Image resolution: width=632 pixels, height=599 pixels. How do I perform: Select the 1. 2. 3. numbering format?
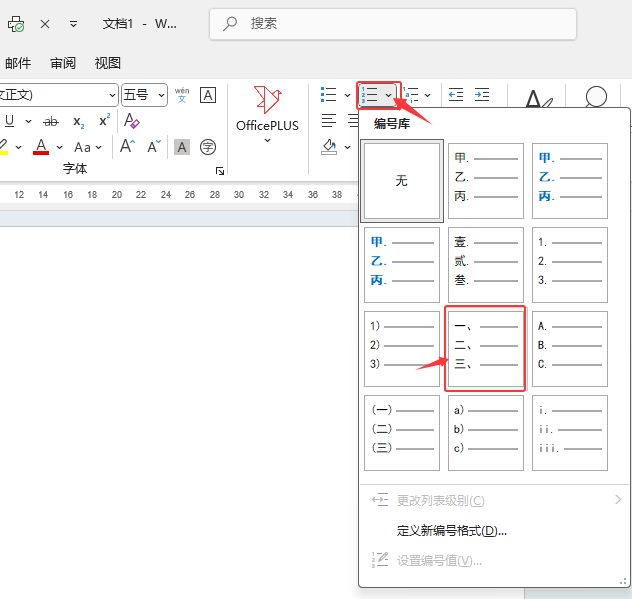tap(570, 265)
